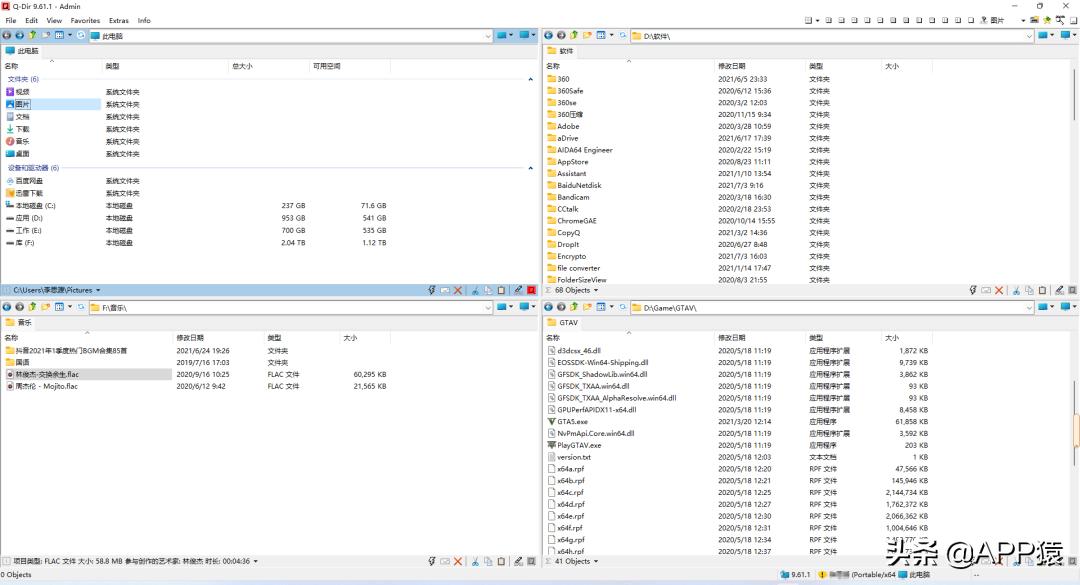Sort the D:\软件 pane by 修改日期 column

(x=731, y=66)
